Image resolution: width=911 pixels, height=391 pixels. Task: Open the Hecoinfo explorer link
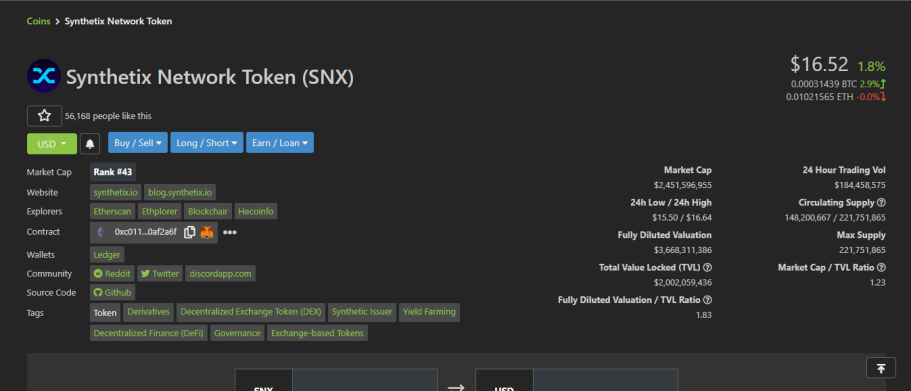[256, 211]
